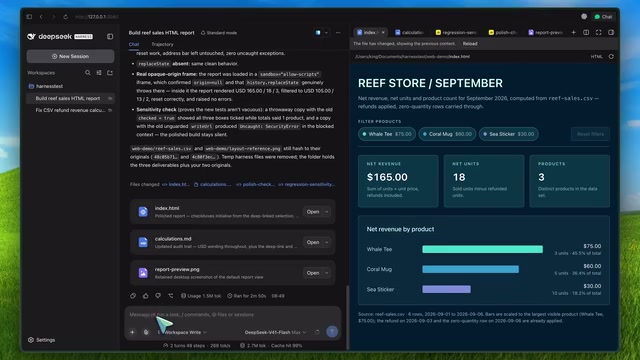This screenshot has height=360, width=640.
Task: Send the message with arrow button
Action: click(332, 332)
